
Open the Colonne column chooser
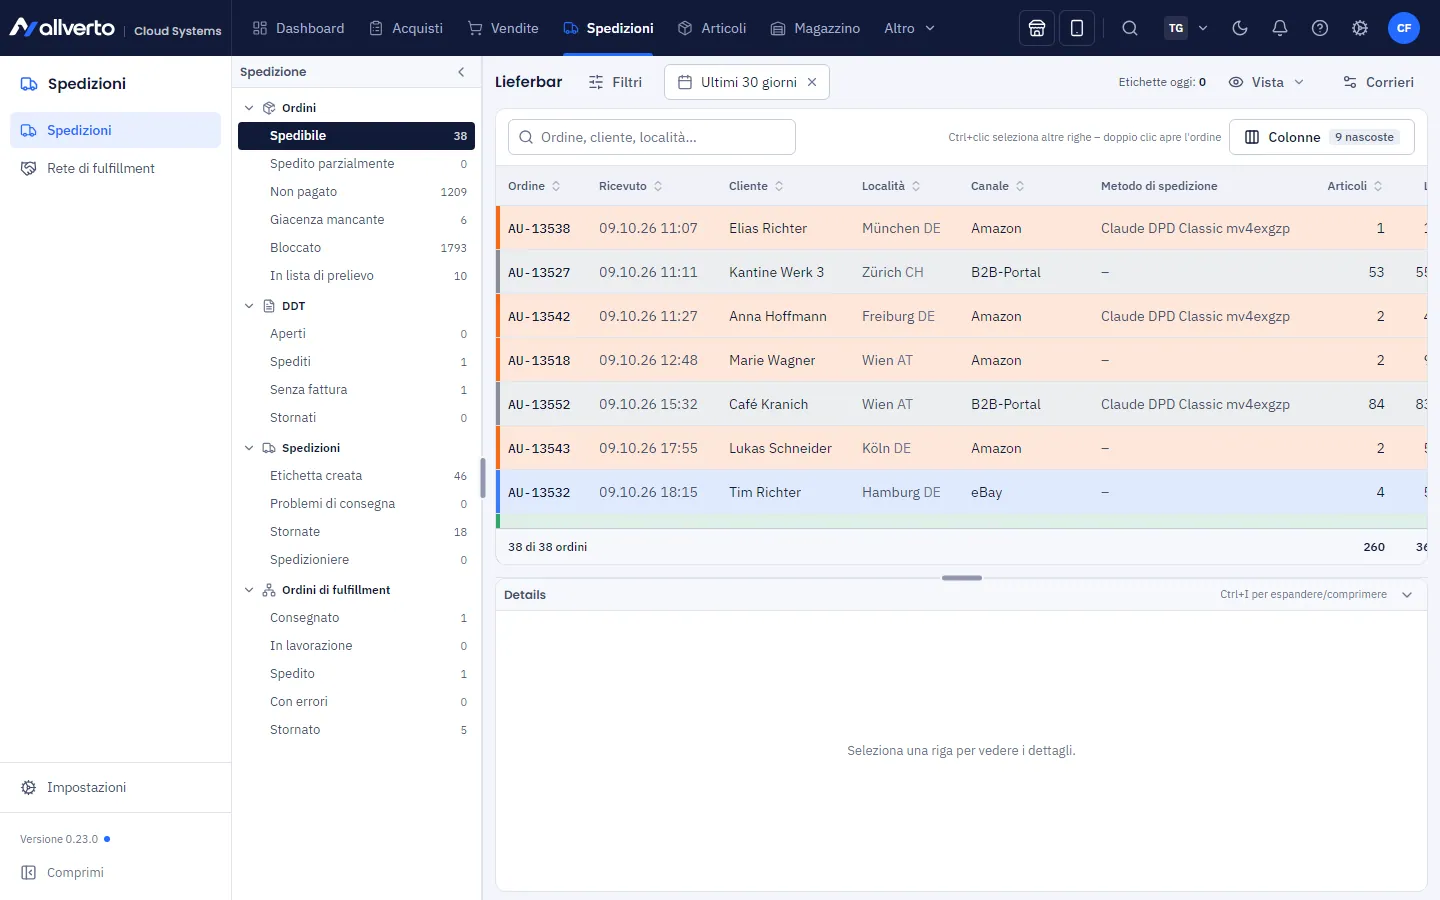point(1322,137)
